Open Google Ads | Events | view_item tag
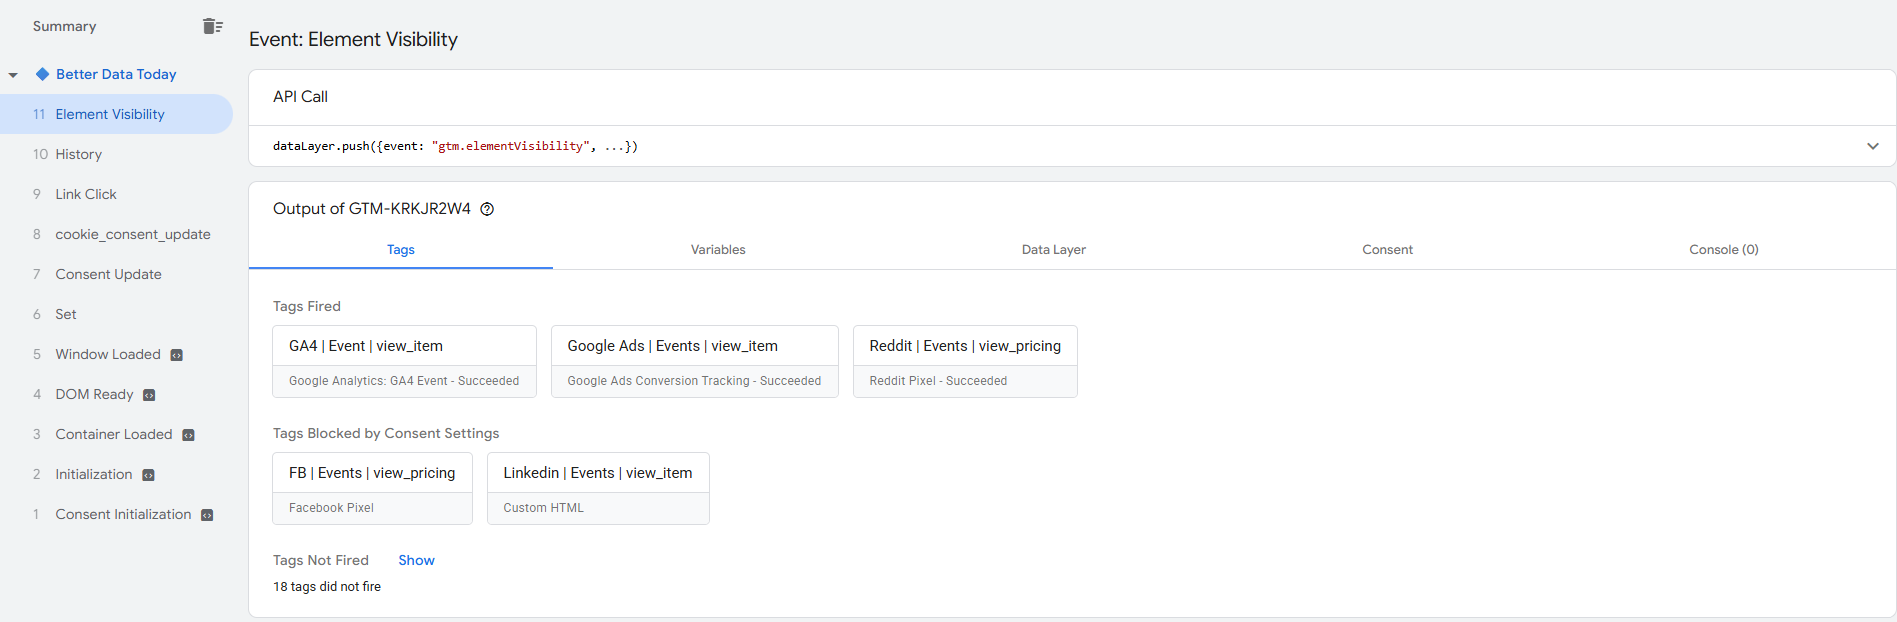The image size is (1897, 622). [x=694, y=361]
